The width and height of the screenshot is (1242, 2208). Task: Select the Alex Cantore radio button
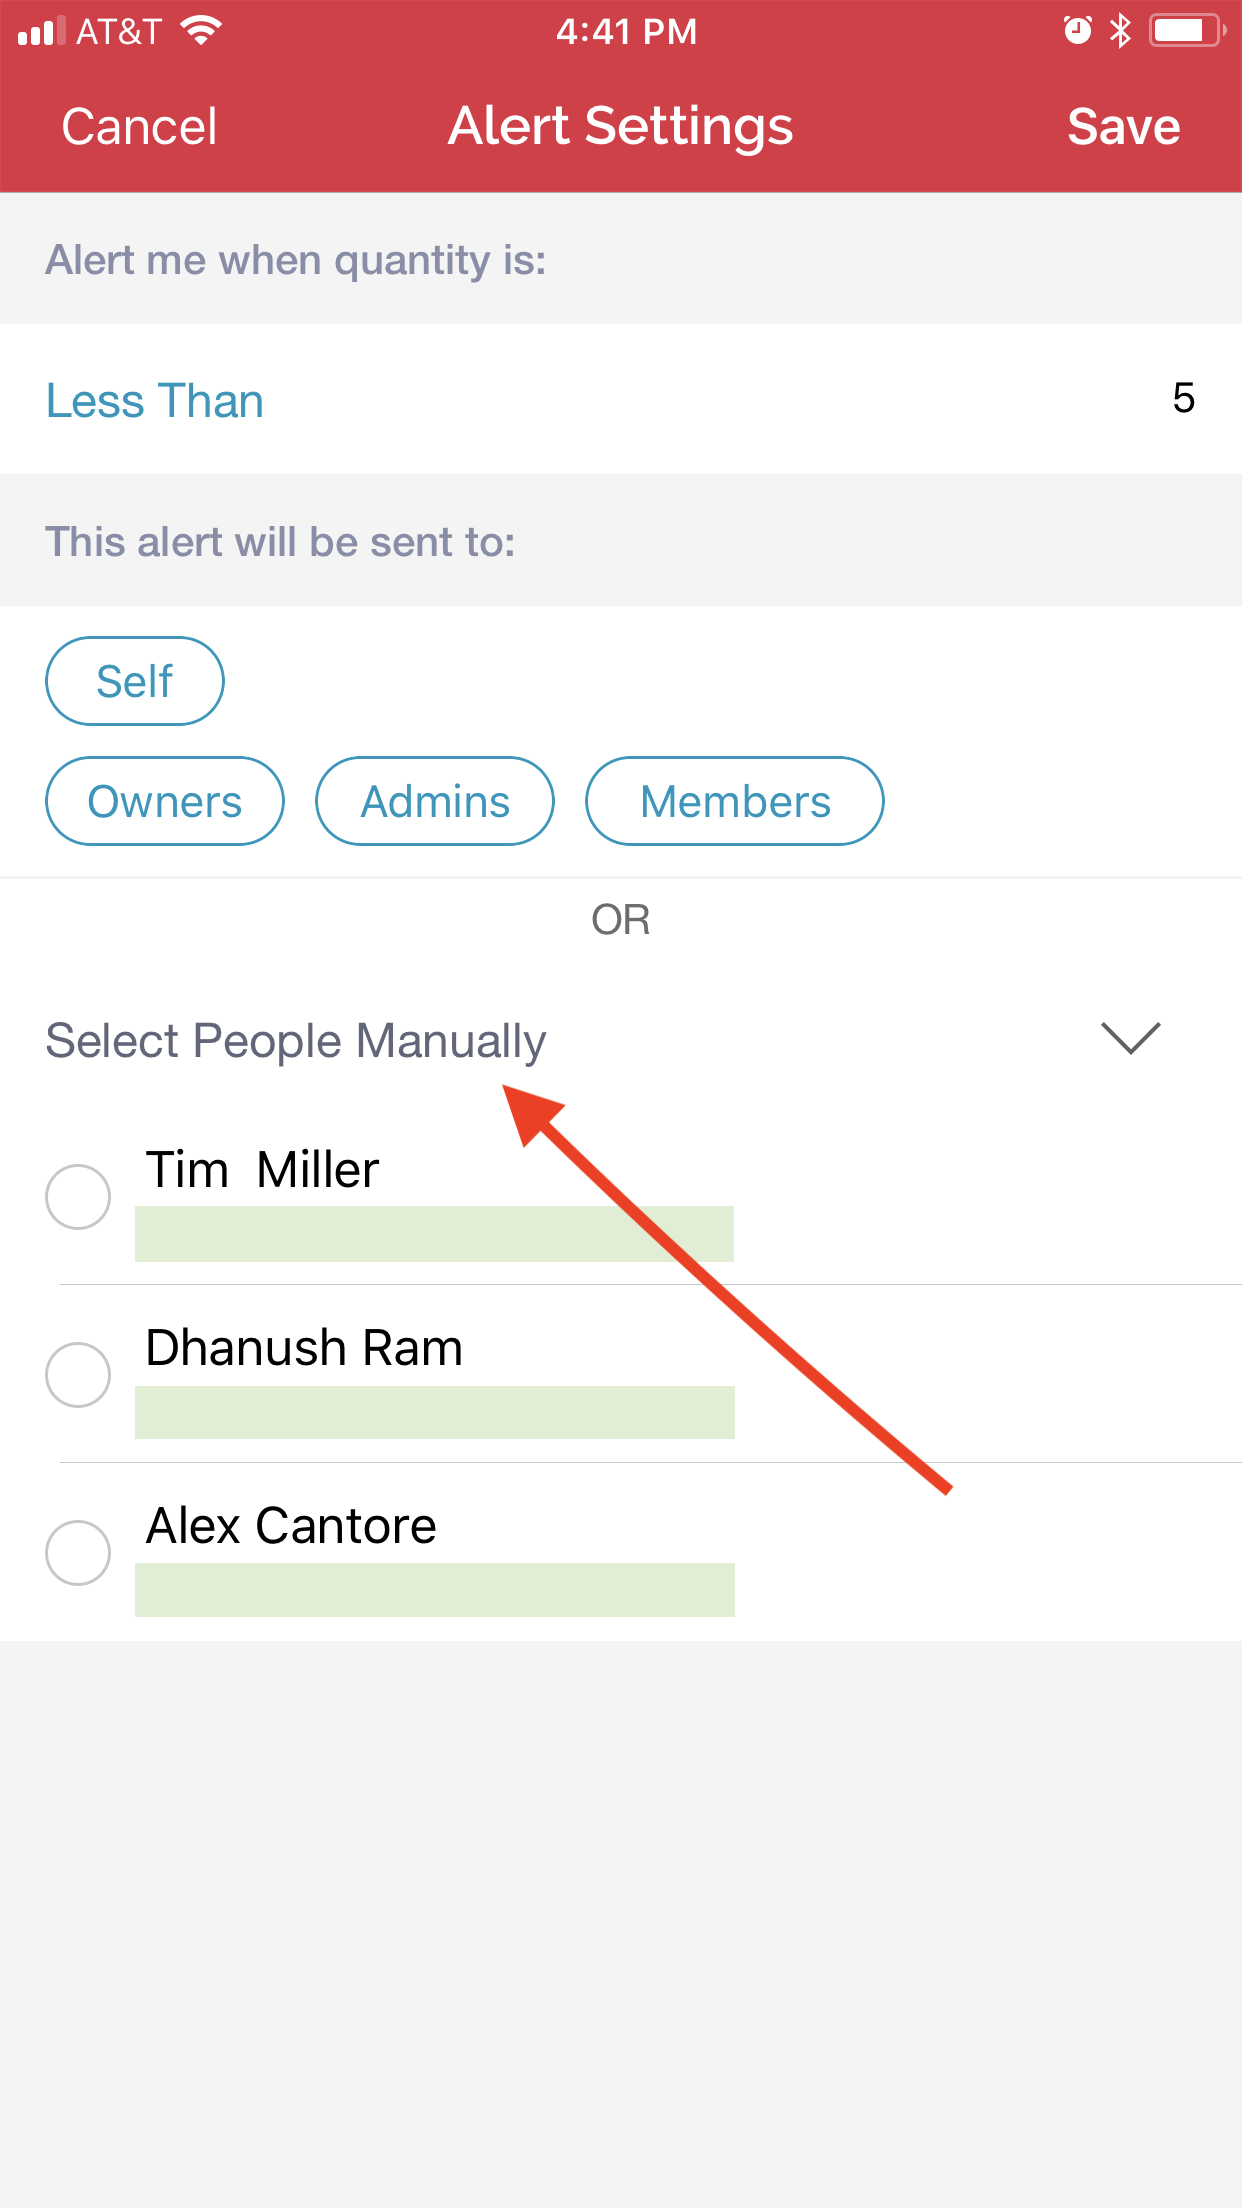(78, 1553)
